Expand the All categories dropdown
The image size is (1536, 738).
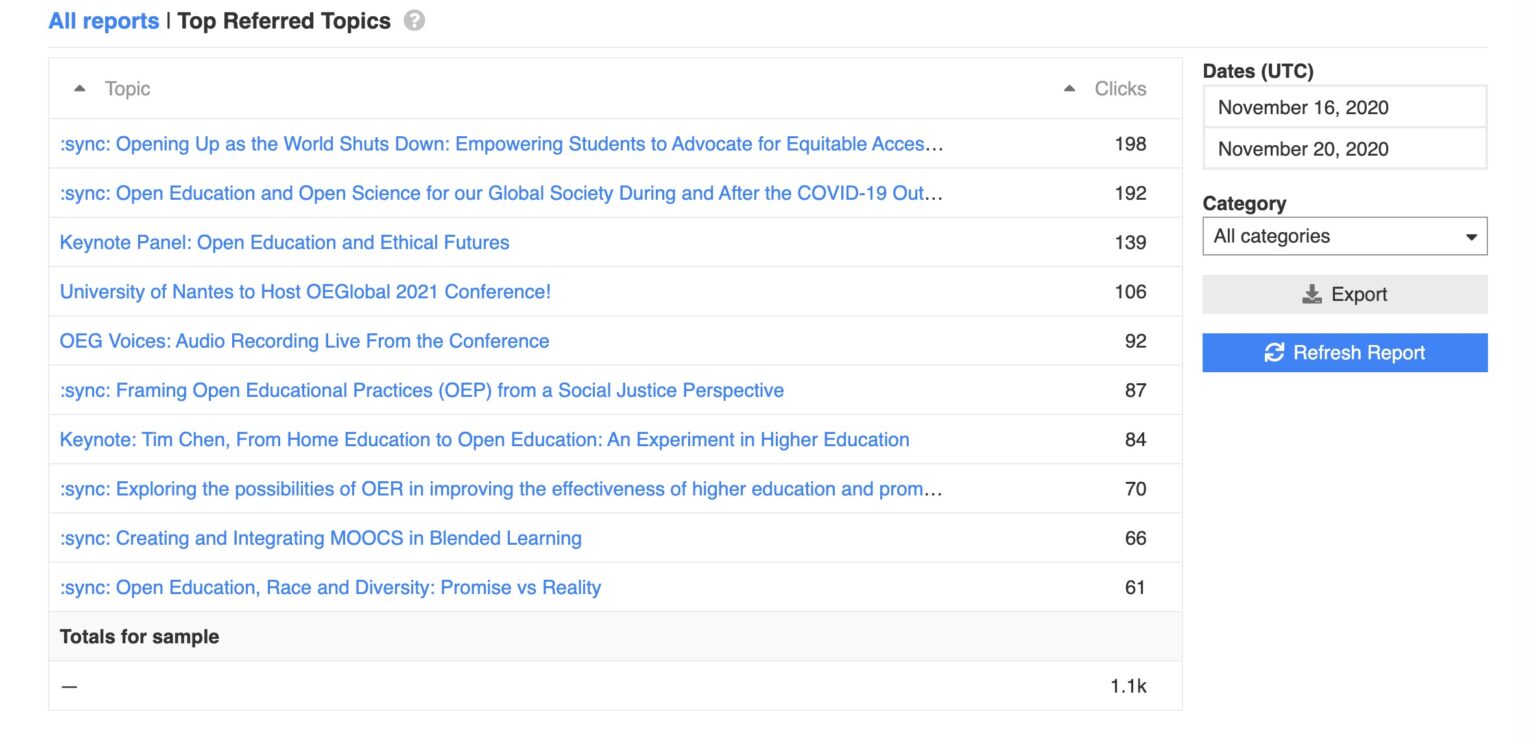(1344, 237)
